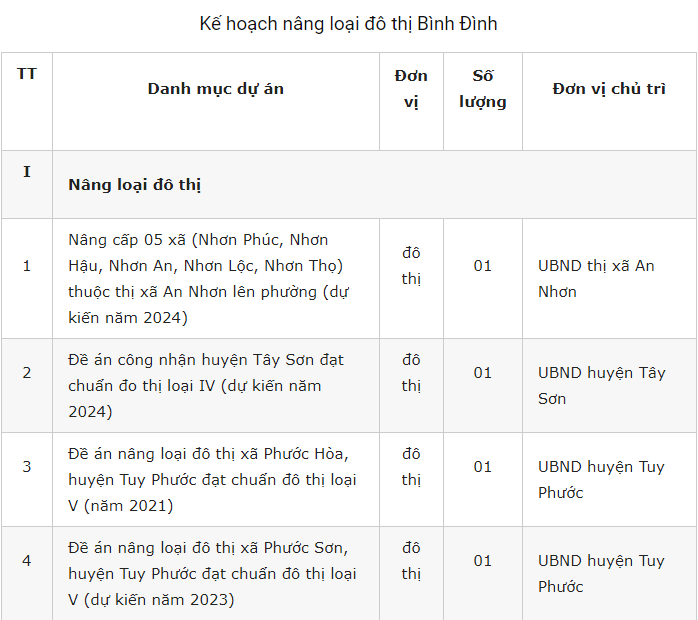Image resolution: width=698 pixels, height=620 pixels.
Task: Click the Phước Sơn project description
Action: pos(212,573)
